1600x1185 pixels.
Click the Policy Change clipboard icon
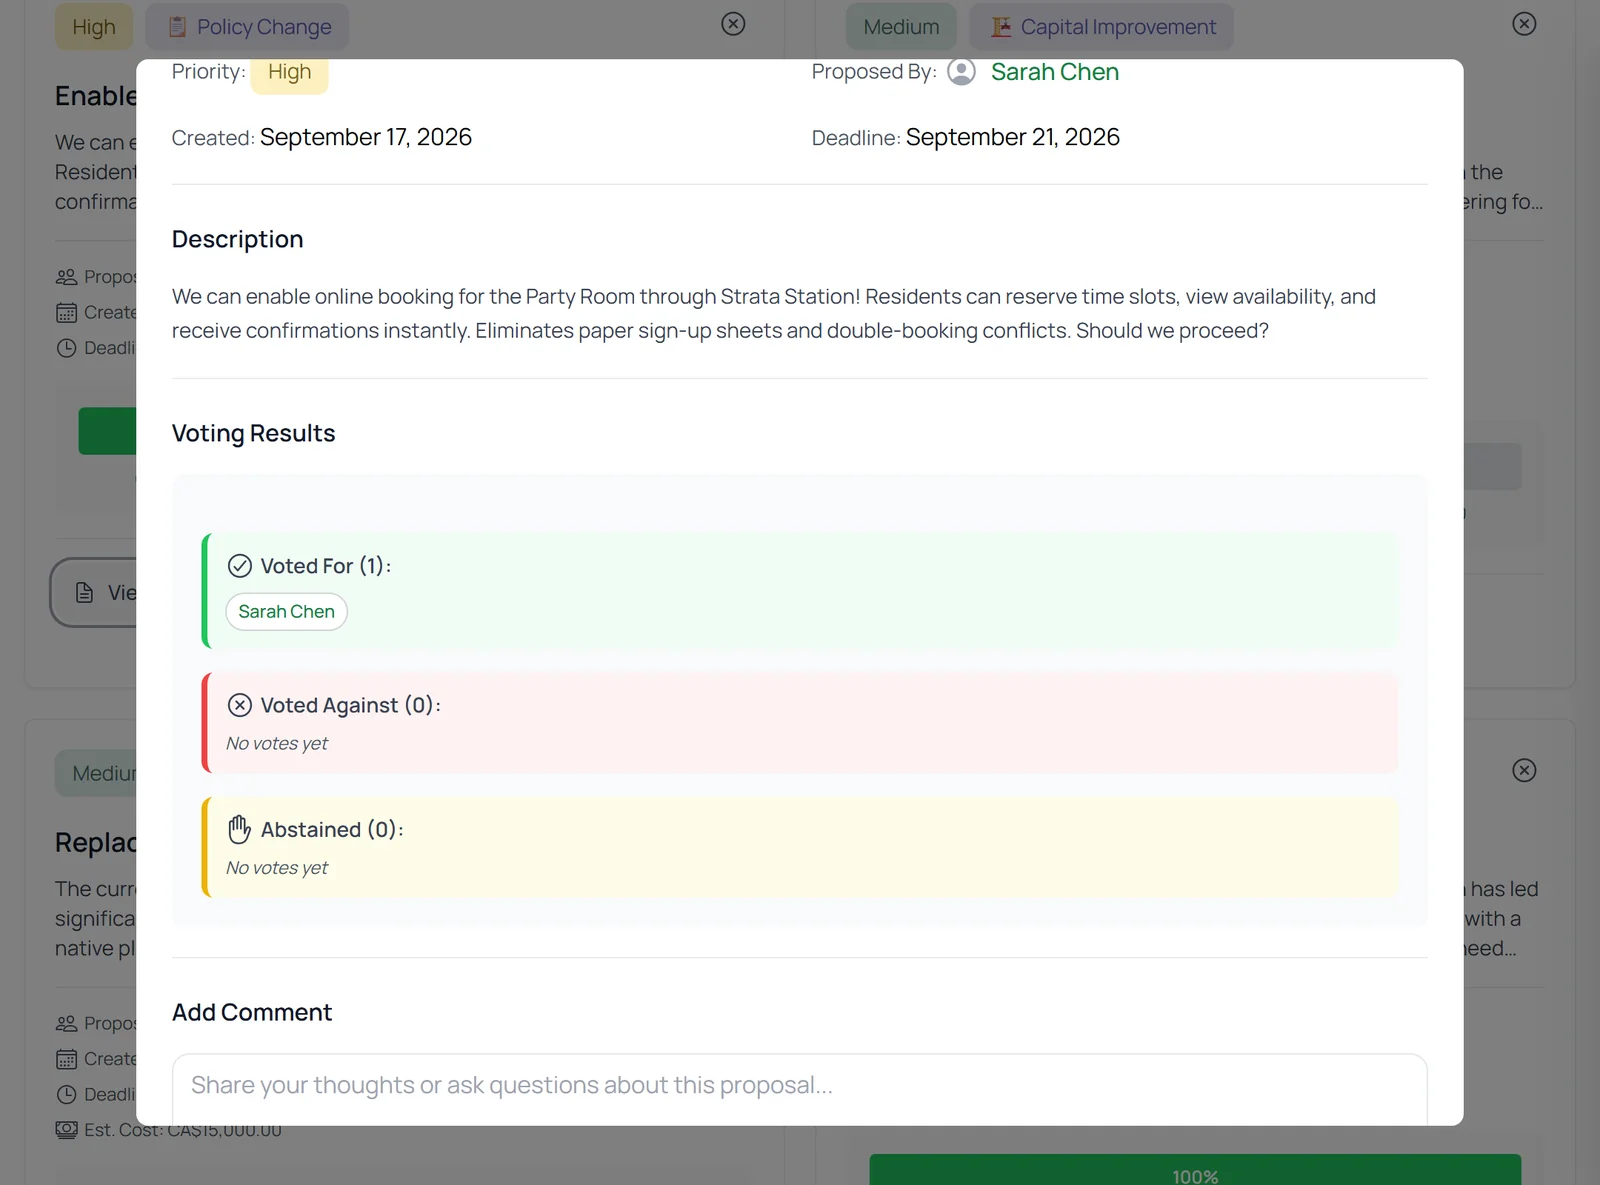point(177,27)
